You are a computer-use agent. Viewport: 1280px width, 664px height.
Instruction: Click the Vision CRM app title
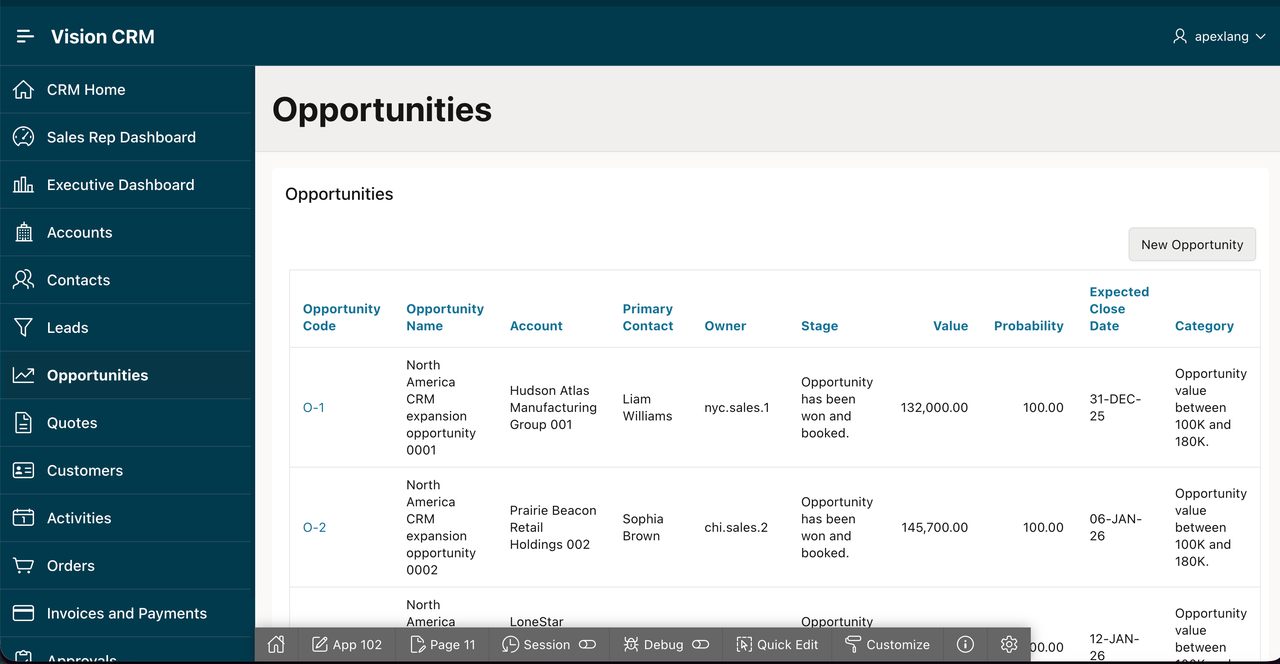point(103,37)
